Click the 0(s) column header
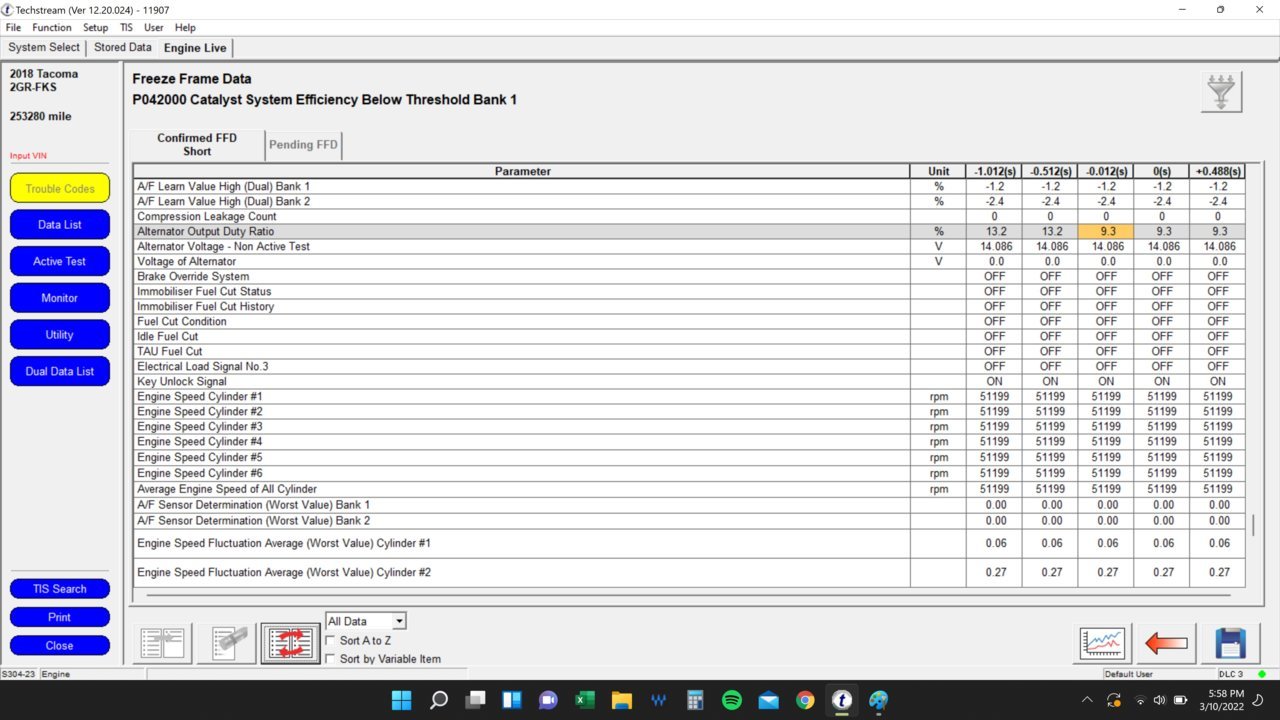 pos(1162,171)
